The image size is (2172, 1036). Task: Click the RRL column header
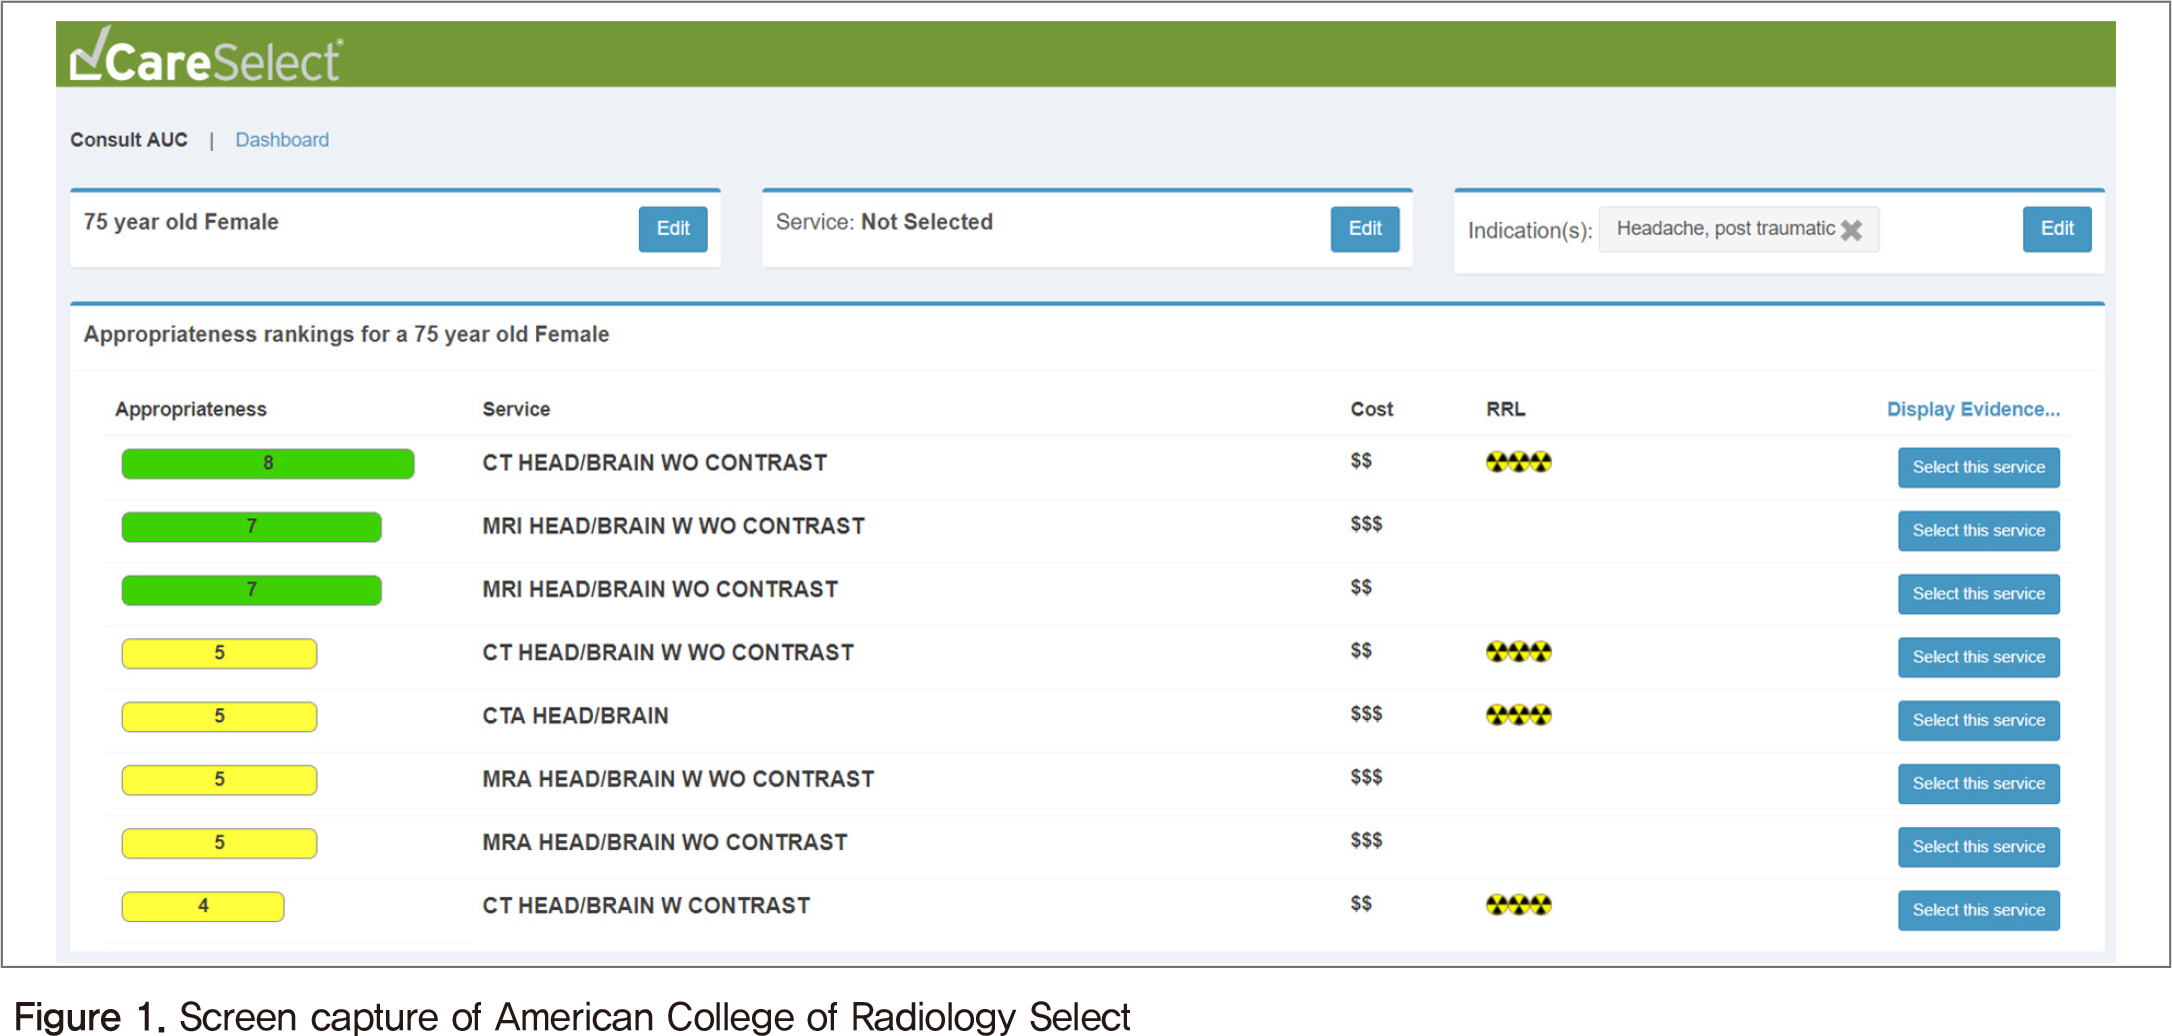1506,409
